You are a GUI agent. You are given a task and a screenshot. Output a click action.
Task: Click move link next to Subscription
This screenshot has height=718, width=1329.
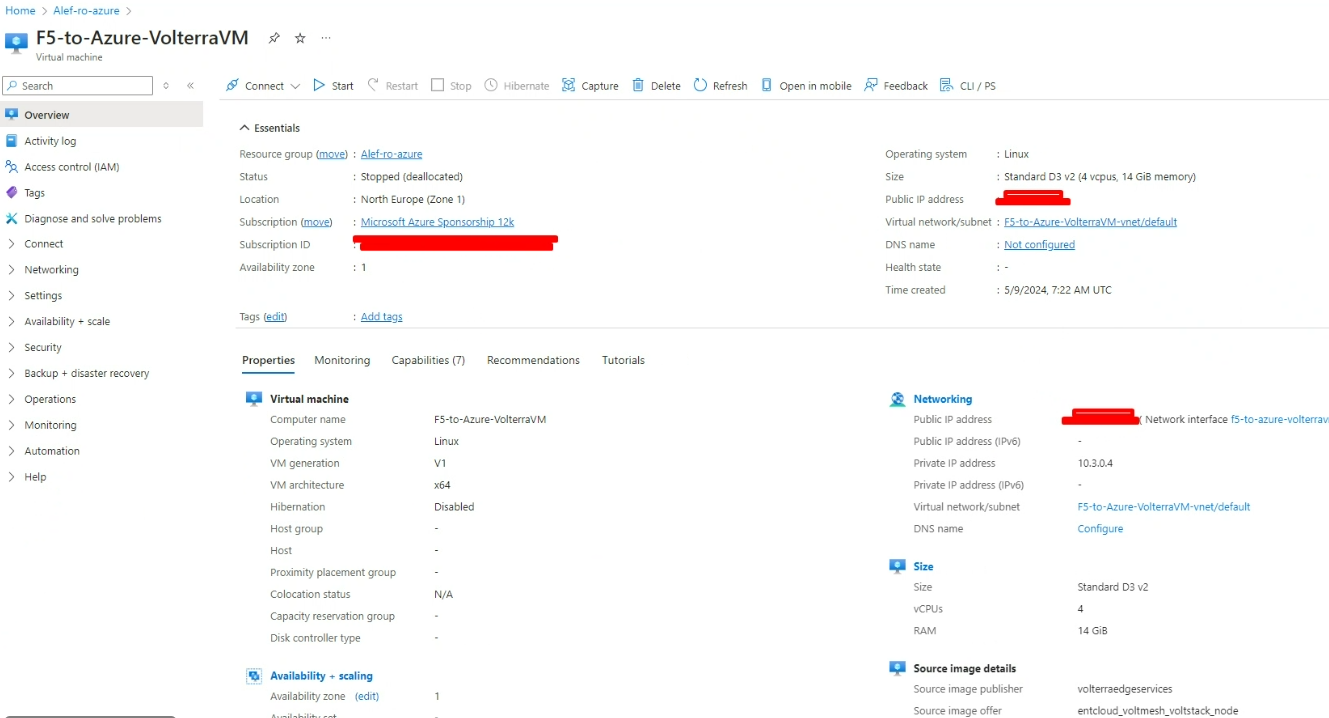pyautogui.click(x=316, y=222)
